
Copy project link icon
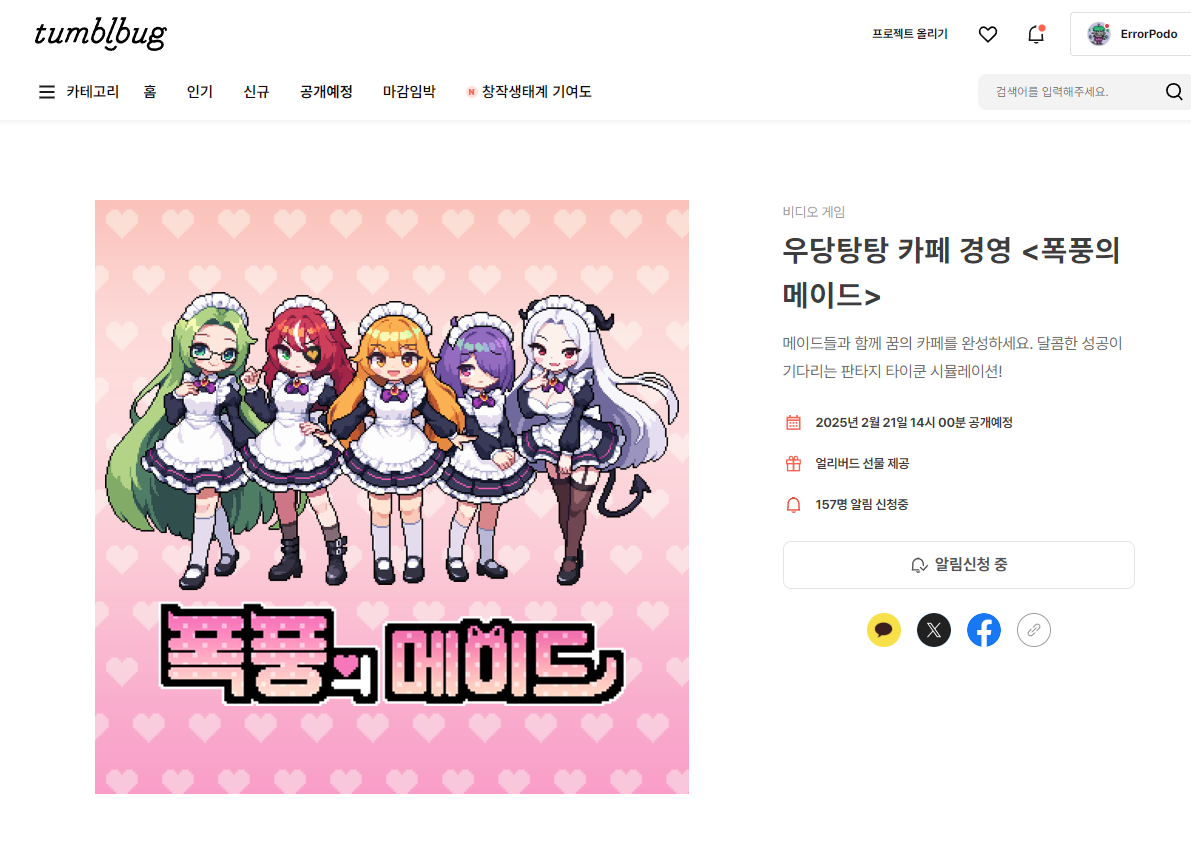(x=1034, y=630)
